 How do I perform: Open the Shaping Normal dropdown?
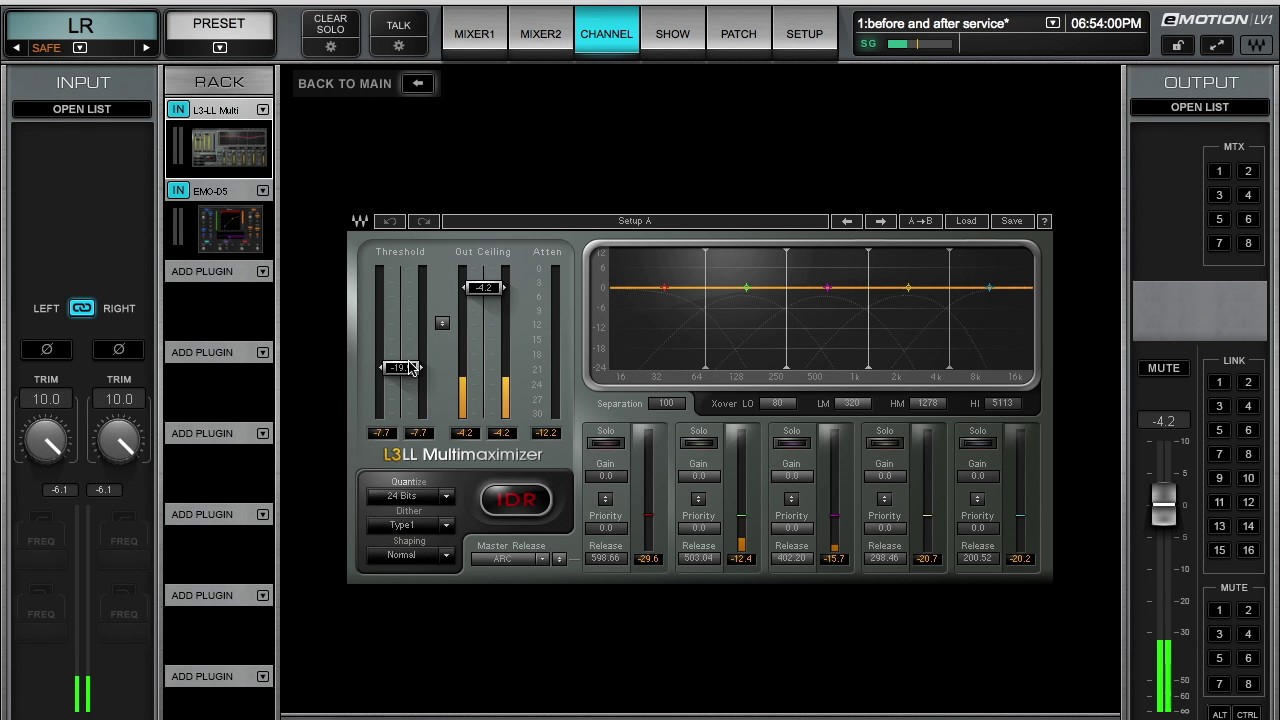[409, 555]
